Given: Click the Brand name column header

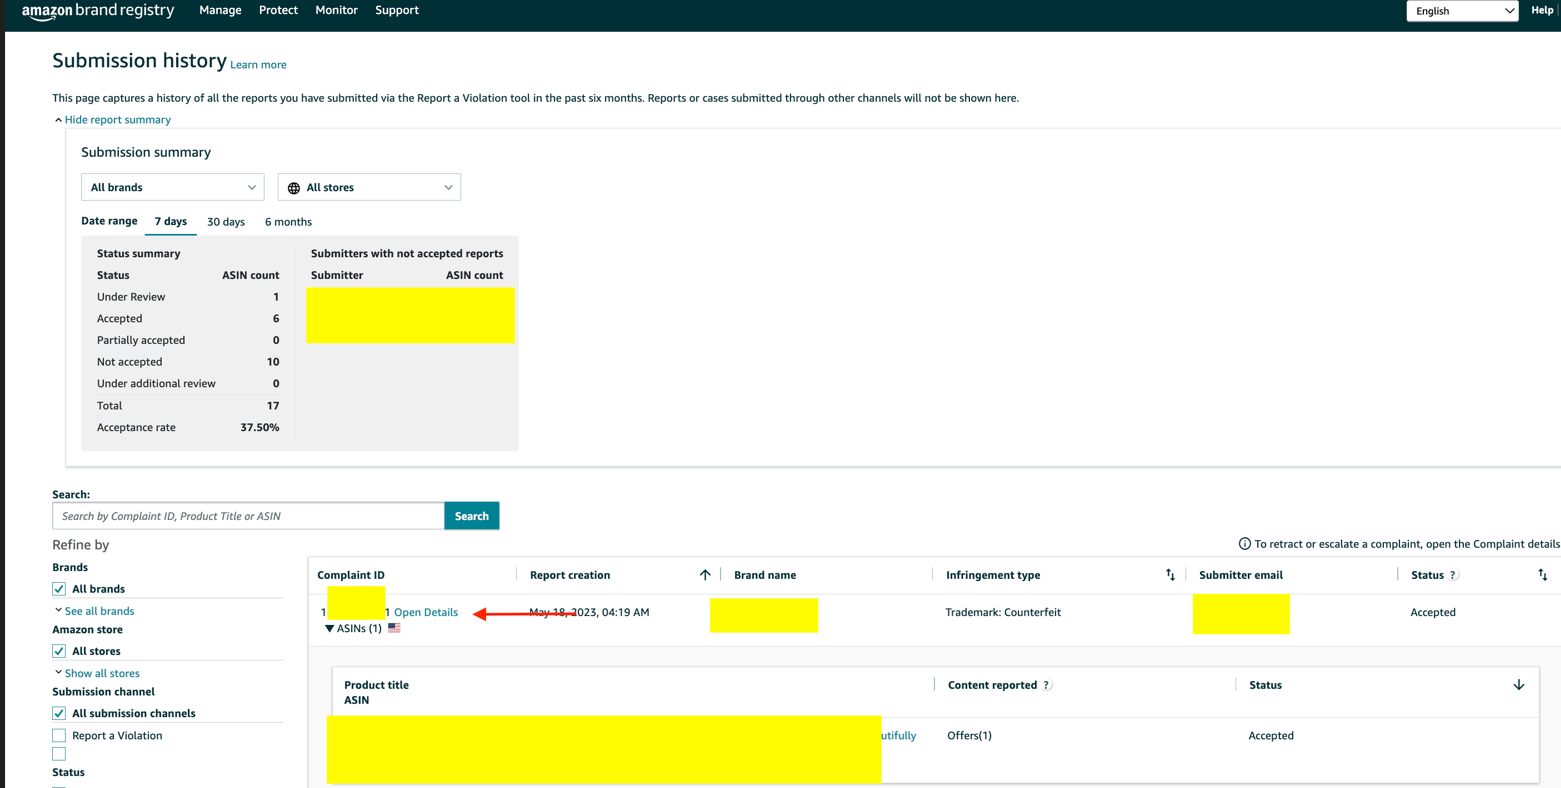Looking at the screenshot, I should point(765,575).
